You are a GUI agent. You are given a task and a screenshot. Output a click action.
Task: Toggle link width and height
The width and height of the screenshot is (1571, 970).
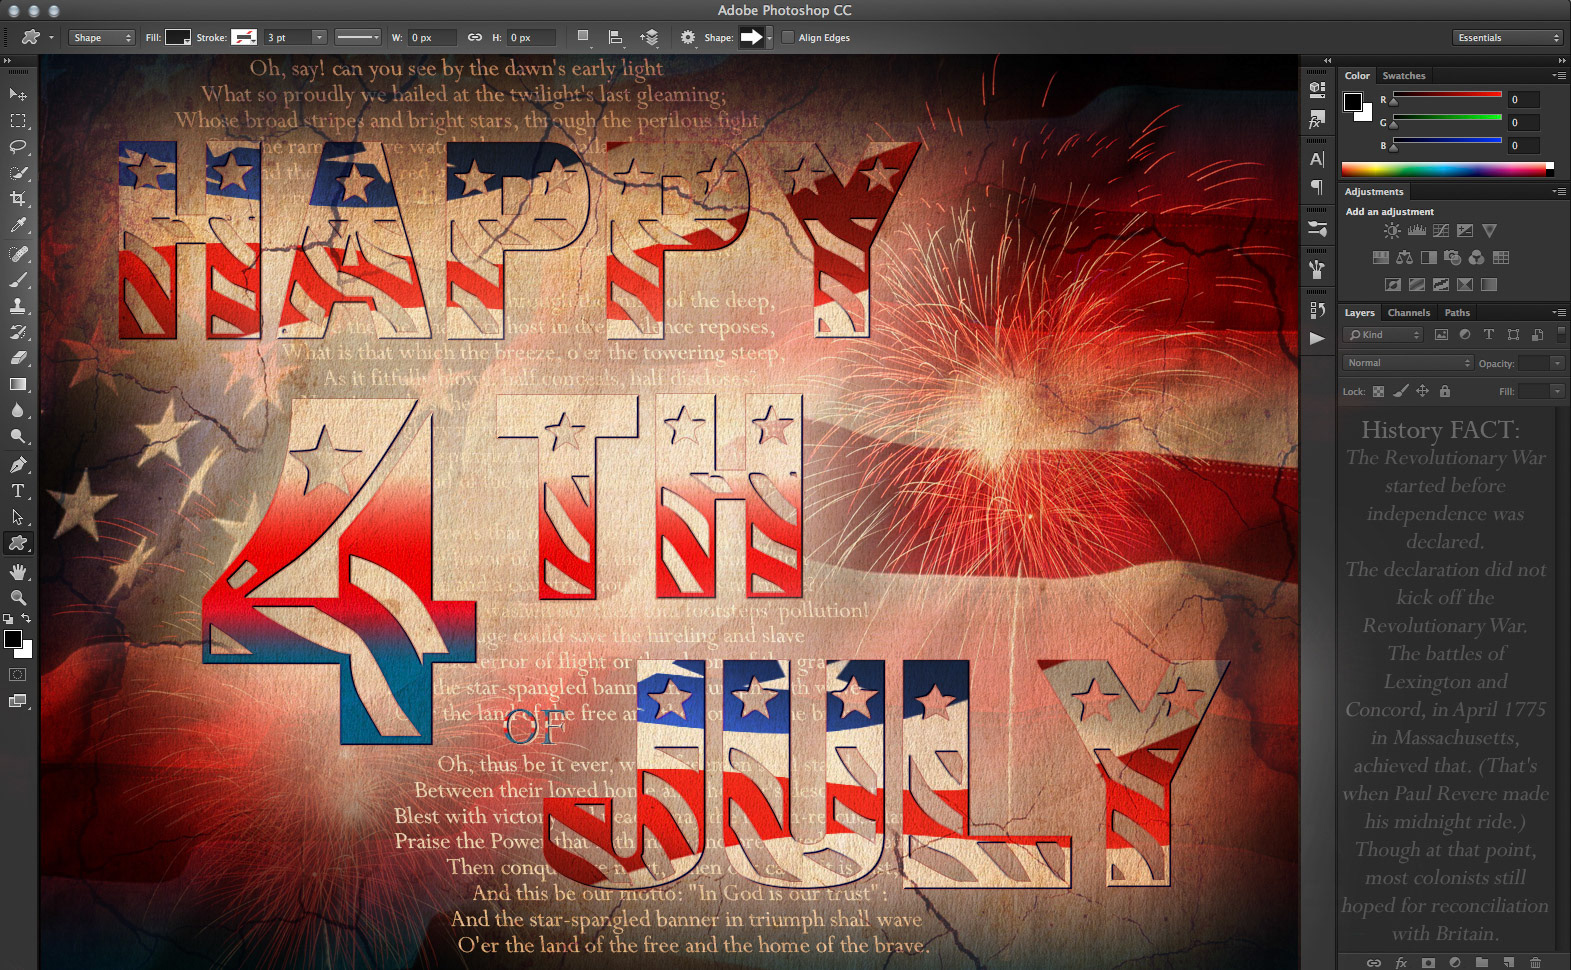475,38
